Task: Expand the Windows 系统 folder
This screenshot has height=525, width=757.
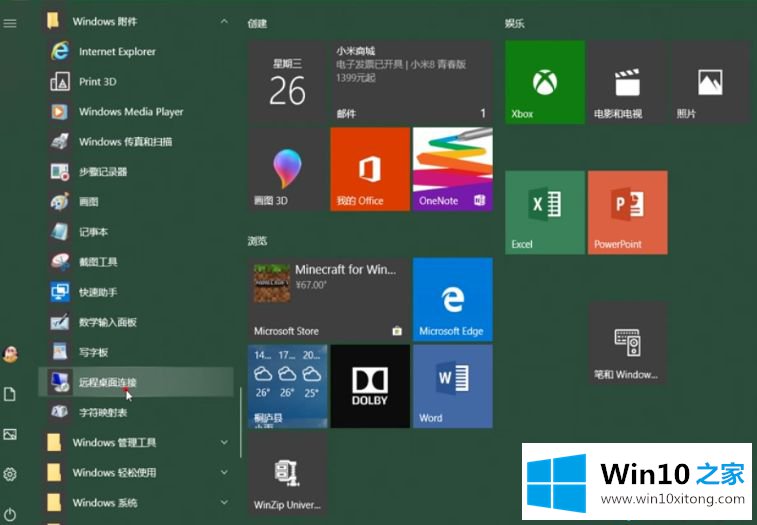Action: 135,502
